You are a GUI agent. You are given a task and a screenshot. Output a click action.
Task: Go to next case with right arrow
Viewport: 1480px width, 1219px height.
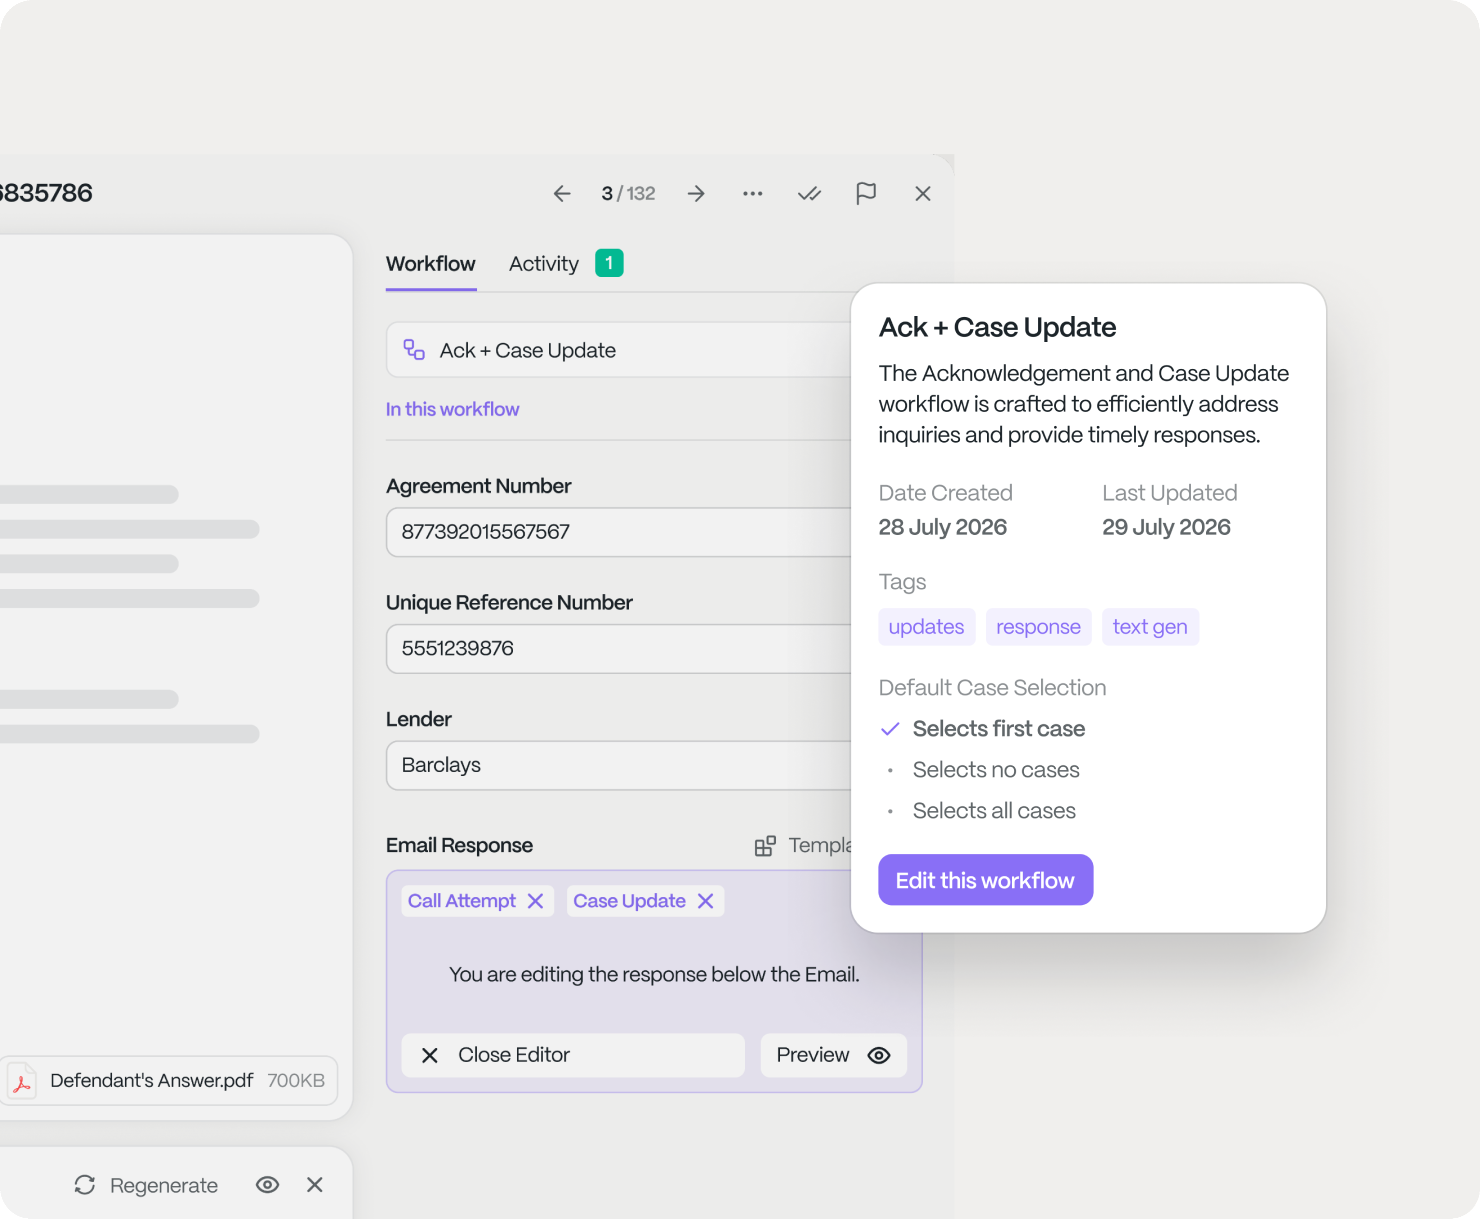pyautogui.click(x=696, y=194)
